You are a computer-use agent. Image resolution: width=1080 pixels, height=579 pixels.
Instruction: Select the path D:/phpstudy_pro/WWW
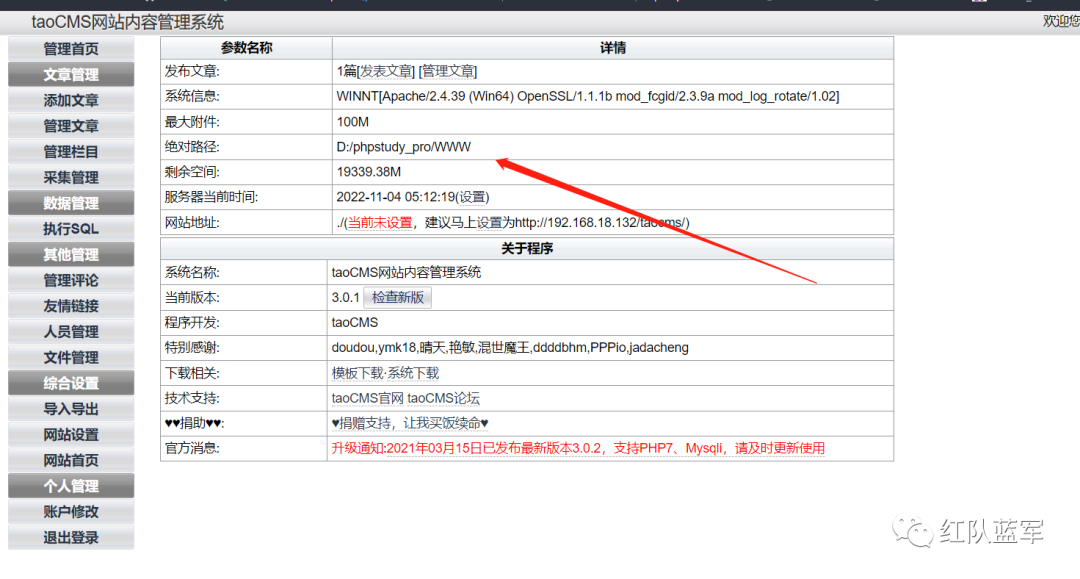[x=404, y=147]
